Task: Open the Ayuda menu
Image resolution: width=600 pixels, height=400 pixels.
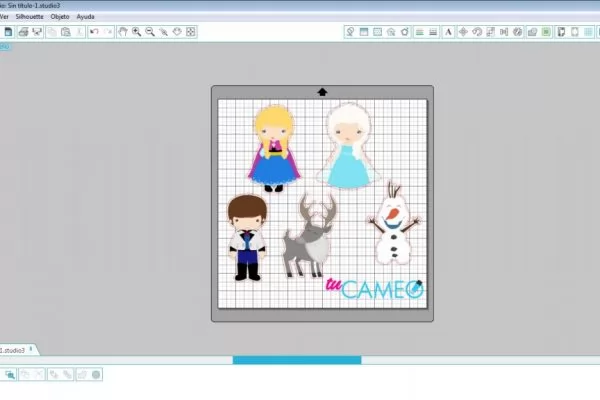Action: tap(85, 17)
